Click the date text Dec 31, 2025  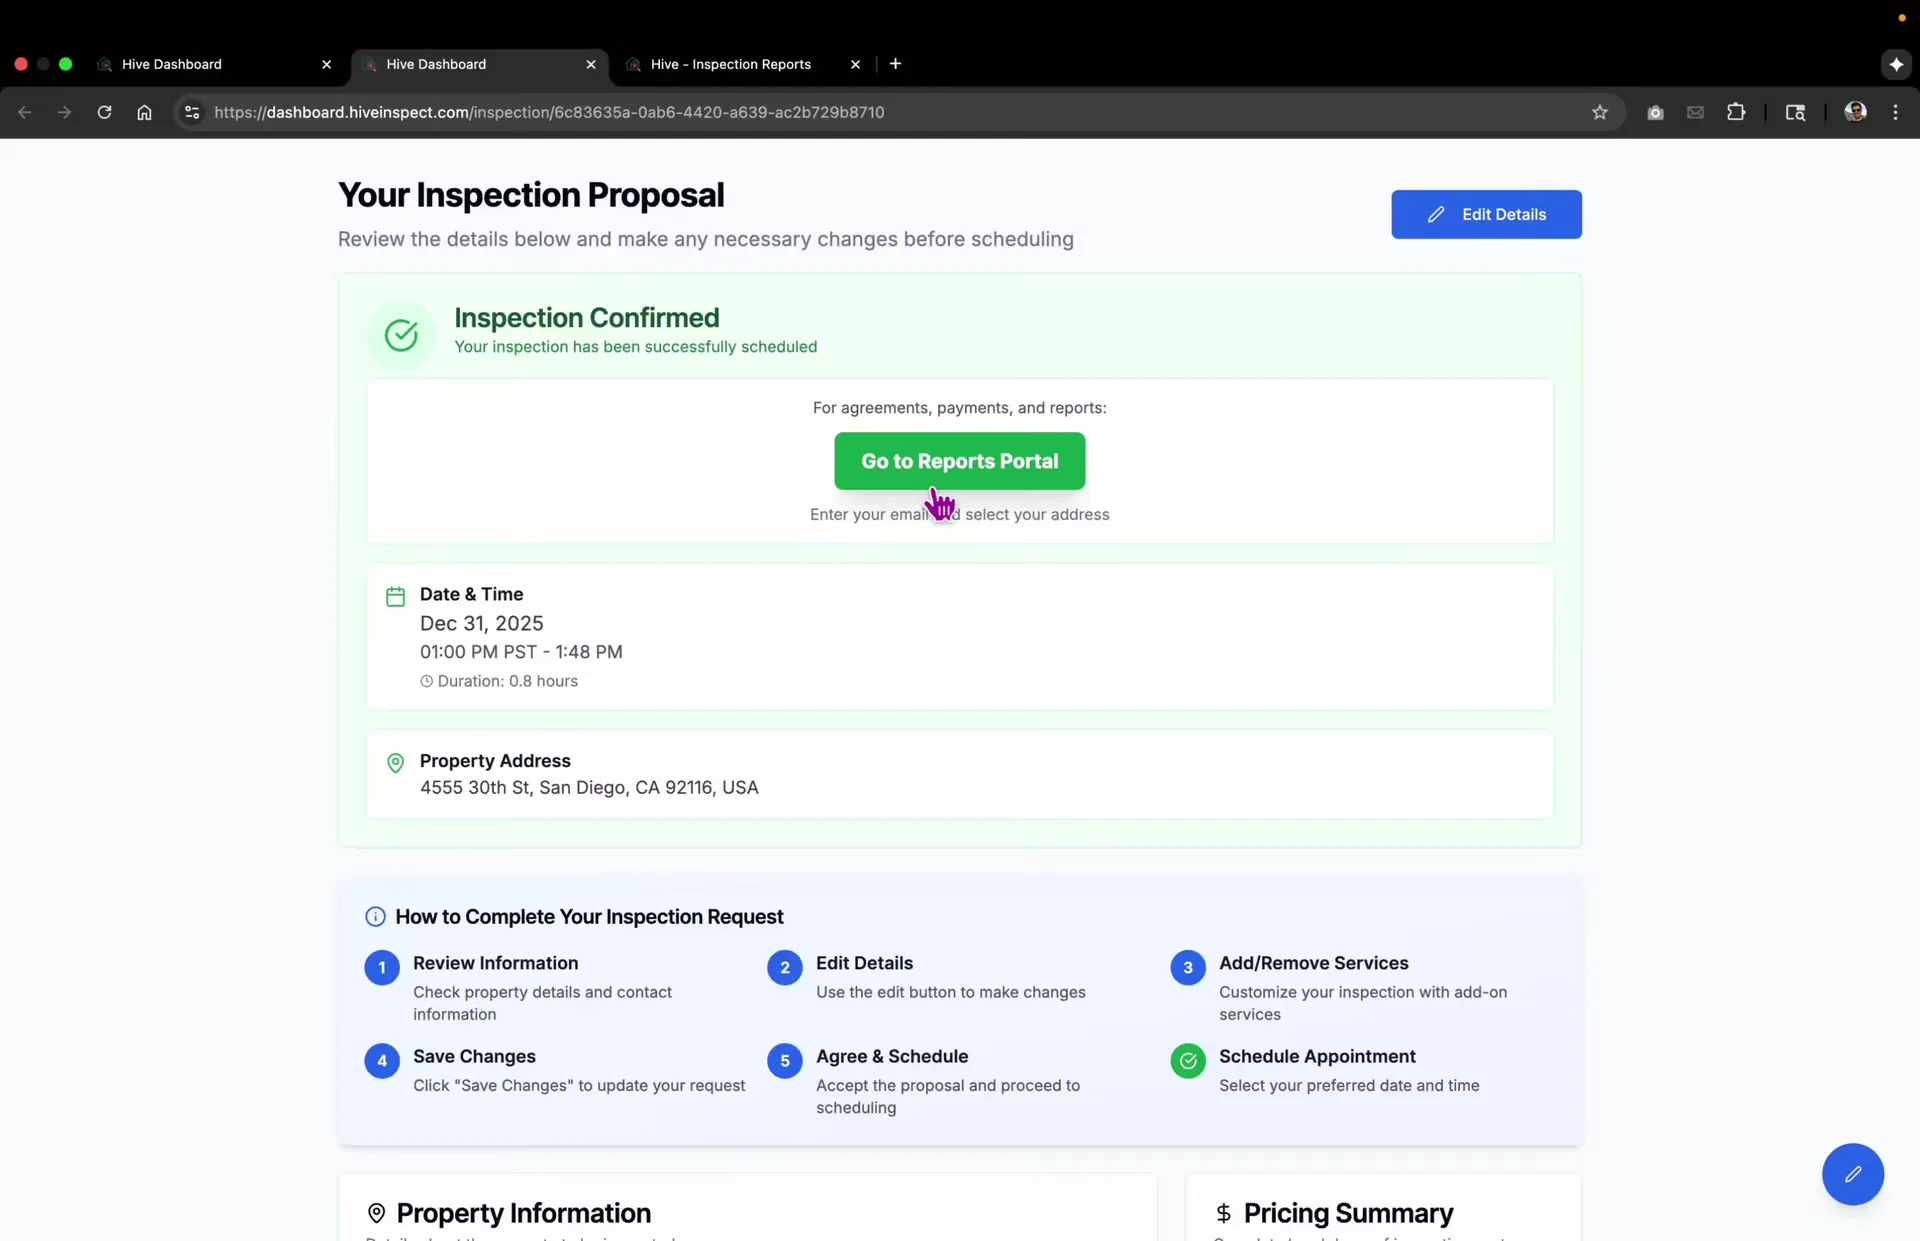[481, 623]
